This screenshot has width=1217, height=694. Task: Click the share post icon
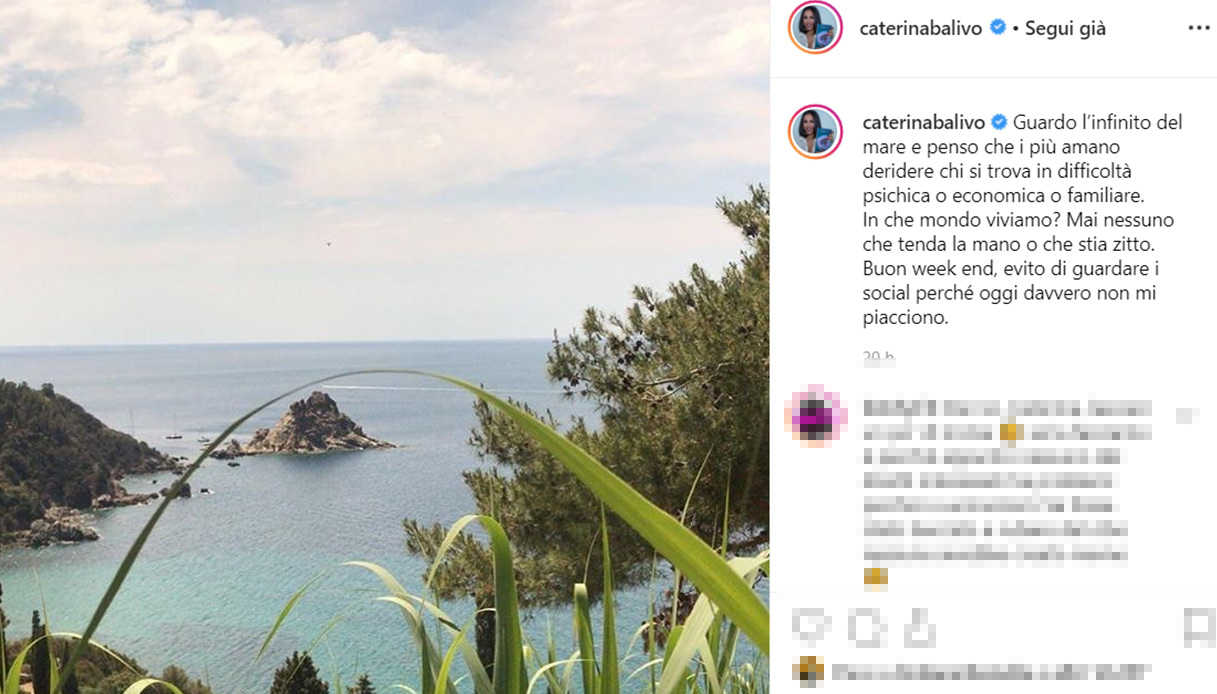click(x=919, y=628)
